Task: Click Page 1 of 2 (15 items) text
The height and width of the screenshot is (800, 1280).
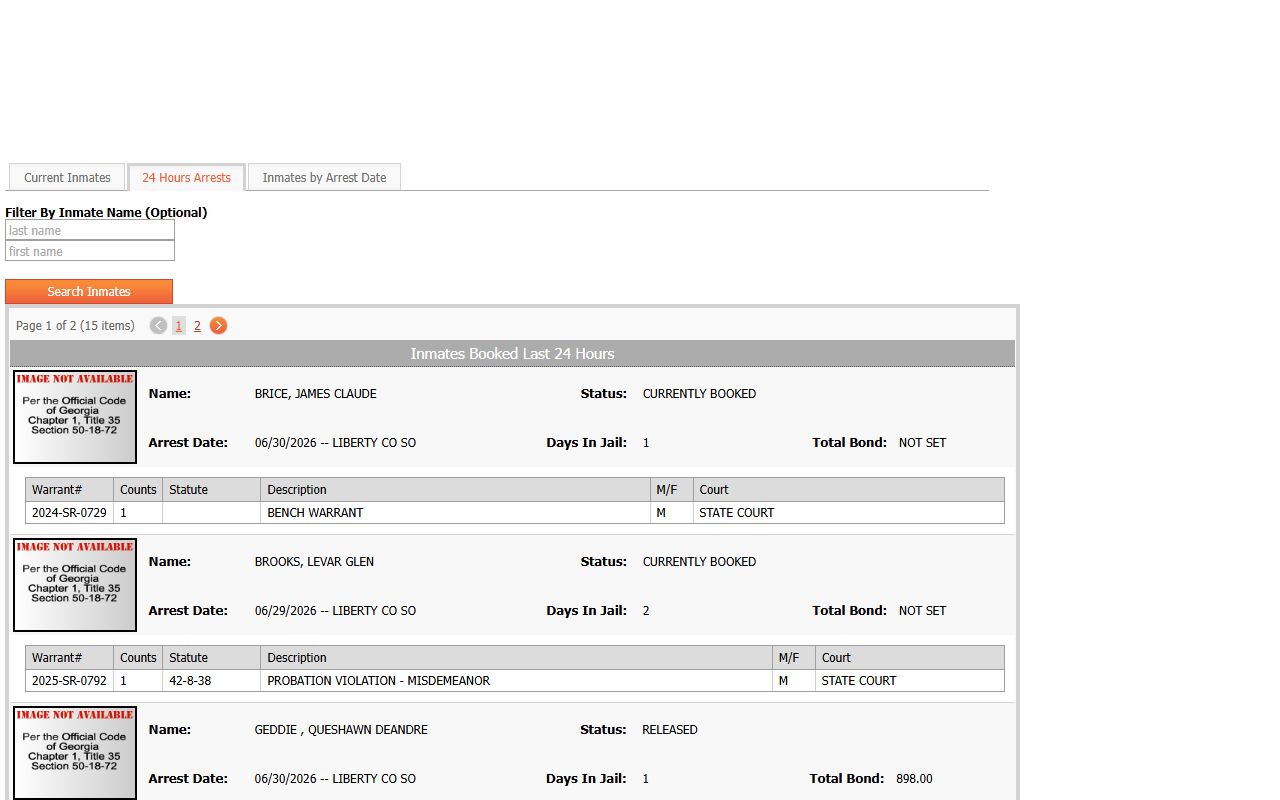Action: pos(75,325)
